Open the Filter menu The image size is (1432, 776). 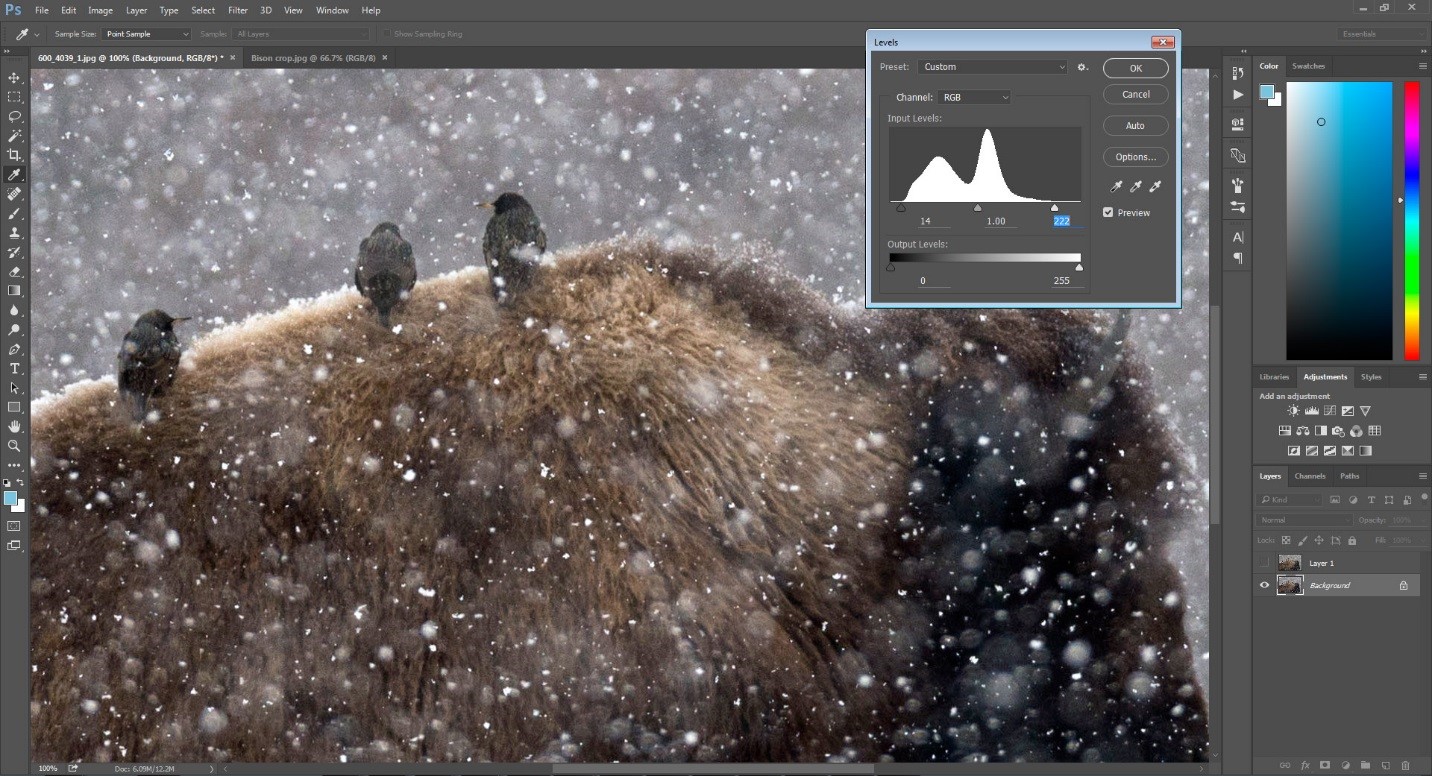(x=237, y=10)
